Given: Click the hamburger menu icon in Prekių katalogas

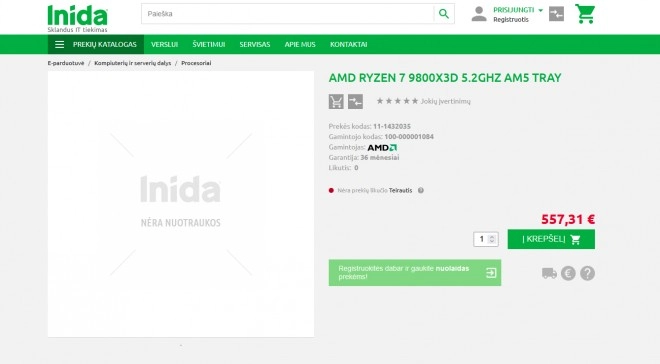Looking at the screenshot, I should click(x=60, y=44).
